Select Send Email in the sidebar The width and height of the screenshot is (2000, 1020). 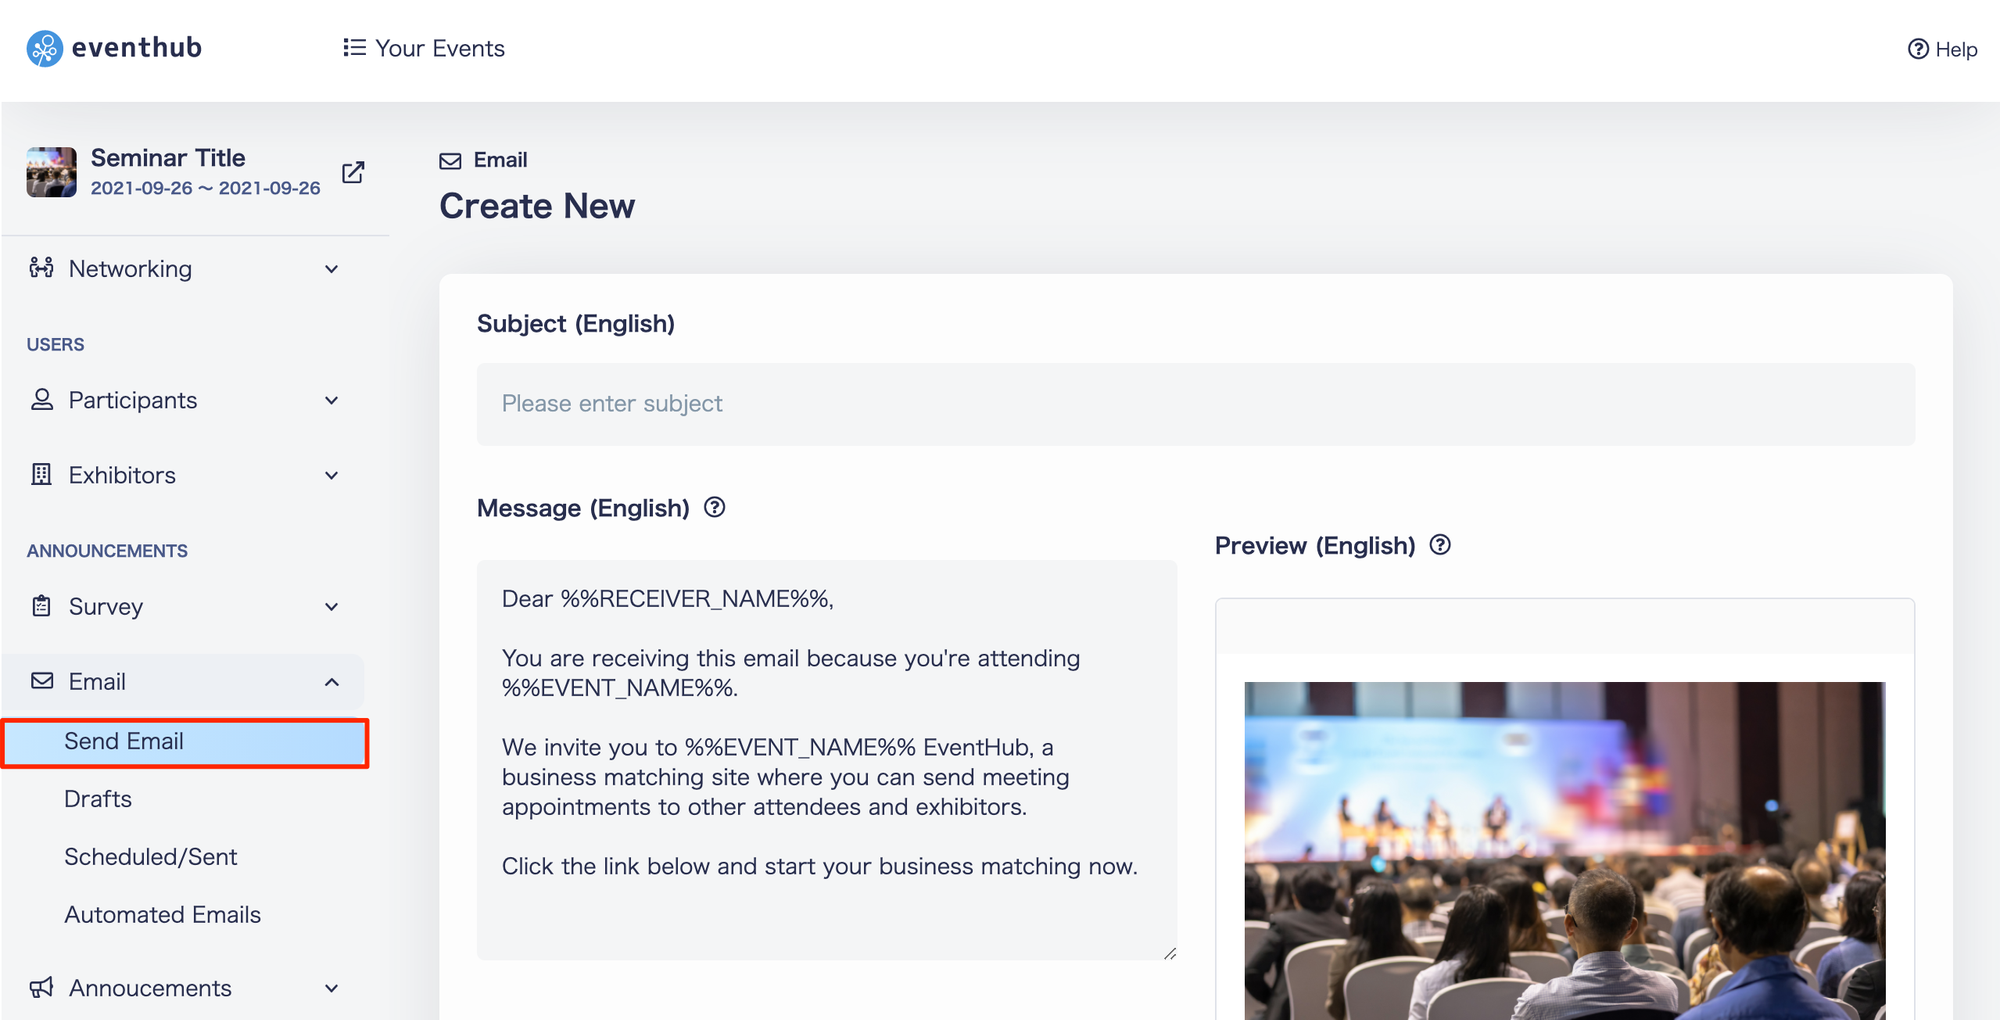coord(185,742)
